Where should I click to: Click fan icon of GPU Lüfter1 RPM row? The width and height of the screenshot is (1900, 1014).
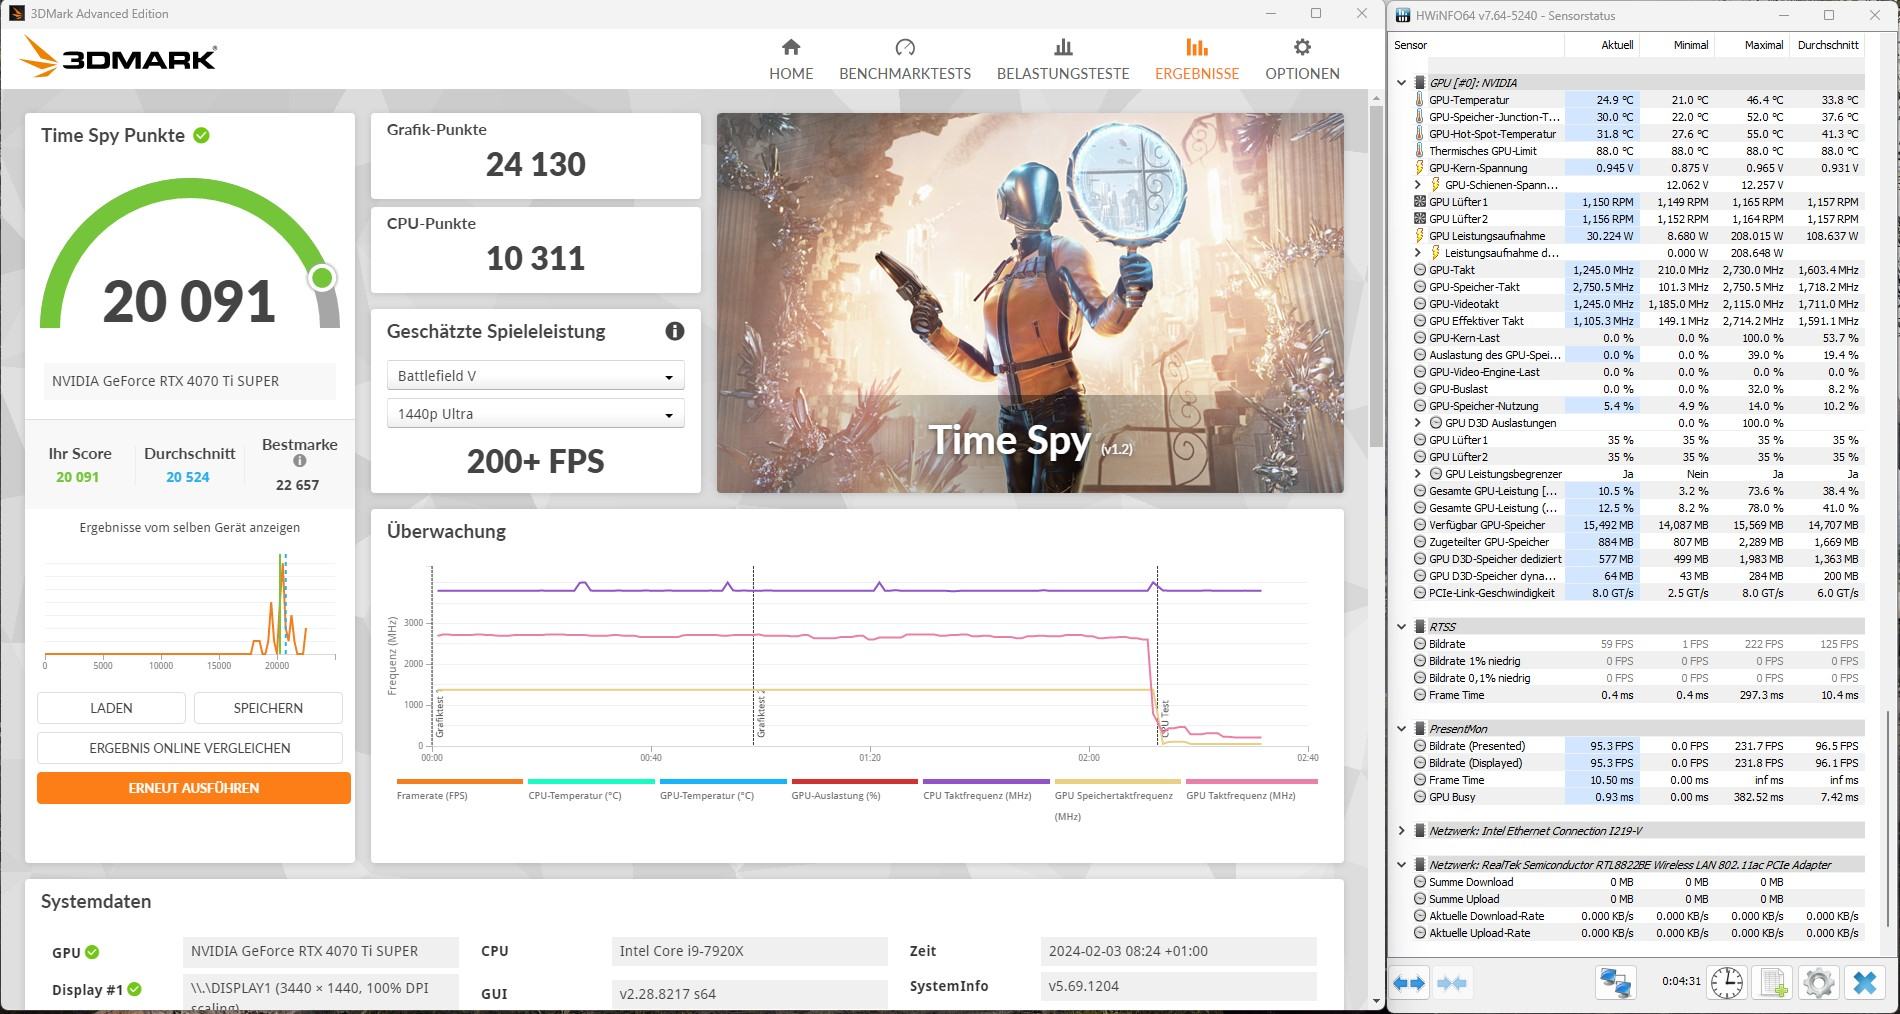[1419, 202]
